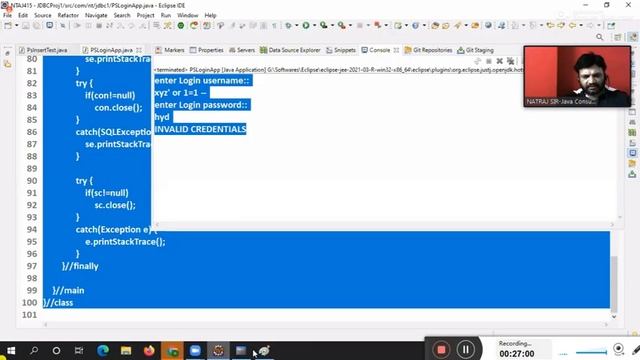Open the Web Browser globe icon
This screenshot has height=360, width=640.
pos(488,25)
